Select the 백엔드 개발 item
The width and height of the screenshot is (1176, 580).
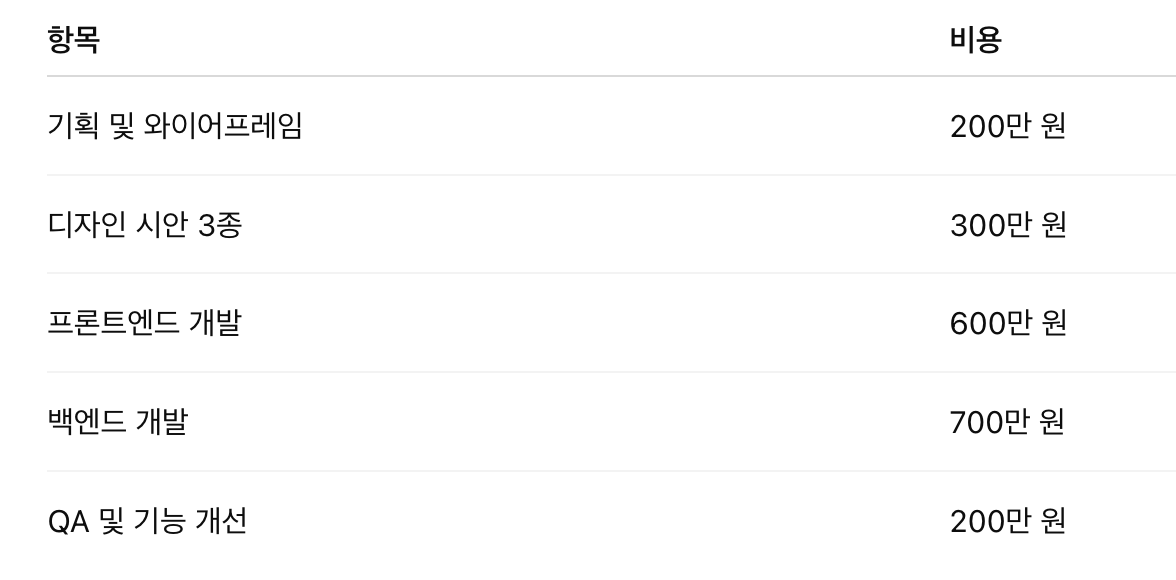[117, 422]
